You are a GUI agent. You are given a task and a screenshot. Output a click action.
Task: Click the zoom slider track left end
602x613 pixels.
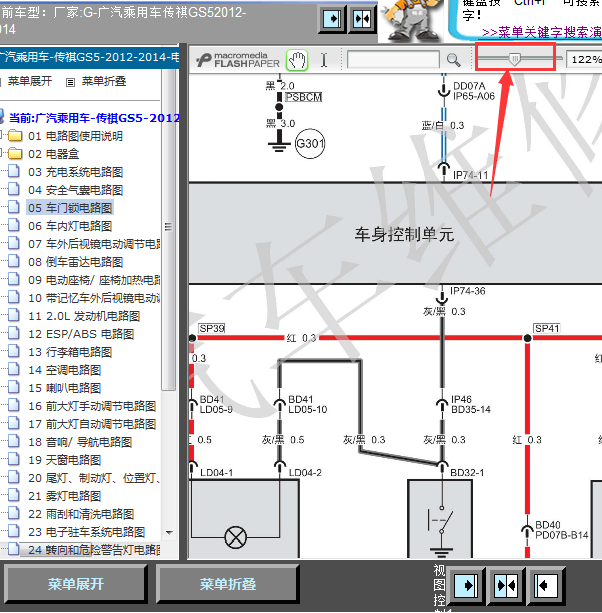481,59
